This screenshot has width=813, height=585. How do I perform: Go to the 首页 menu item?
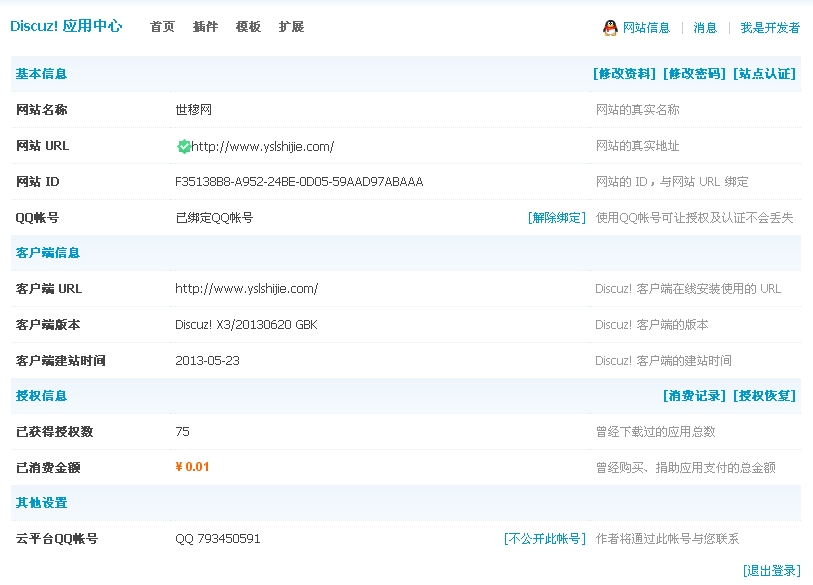(162, 27)
